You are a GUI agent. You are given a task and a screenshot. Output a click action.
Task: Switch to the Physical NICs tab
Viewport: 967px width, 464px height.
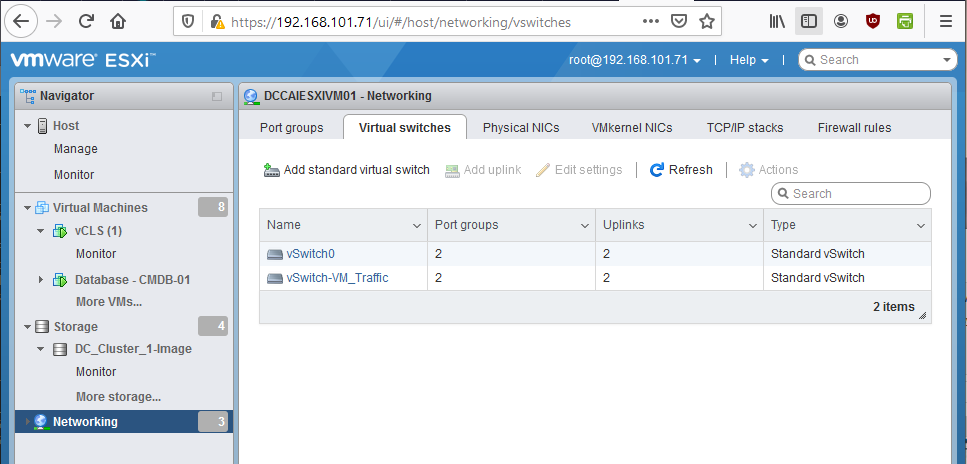point(521,128)
